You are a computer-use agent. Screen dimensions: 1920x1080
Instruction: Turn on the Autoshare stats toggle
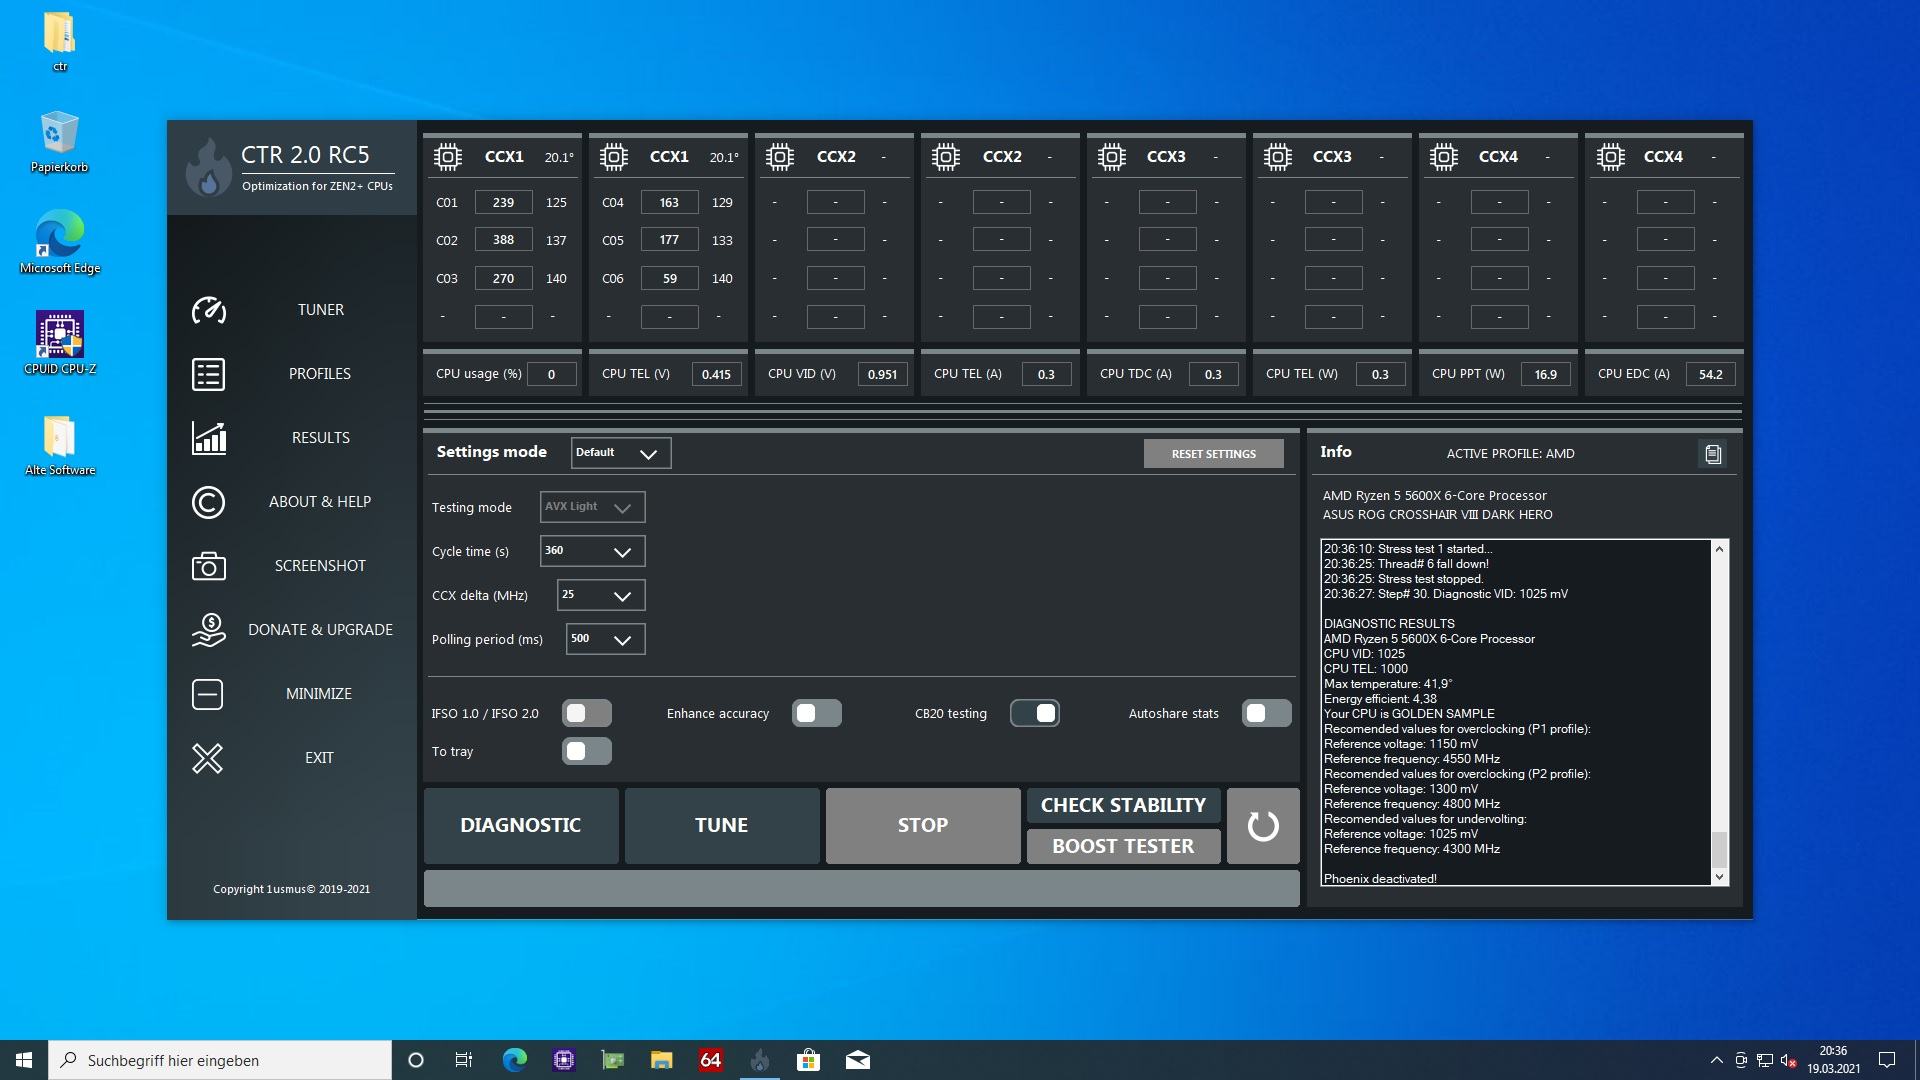tap(1266, 713)
